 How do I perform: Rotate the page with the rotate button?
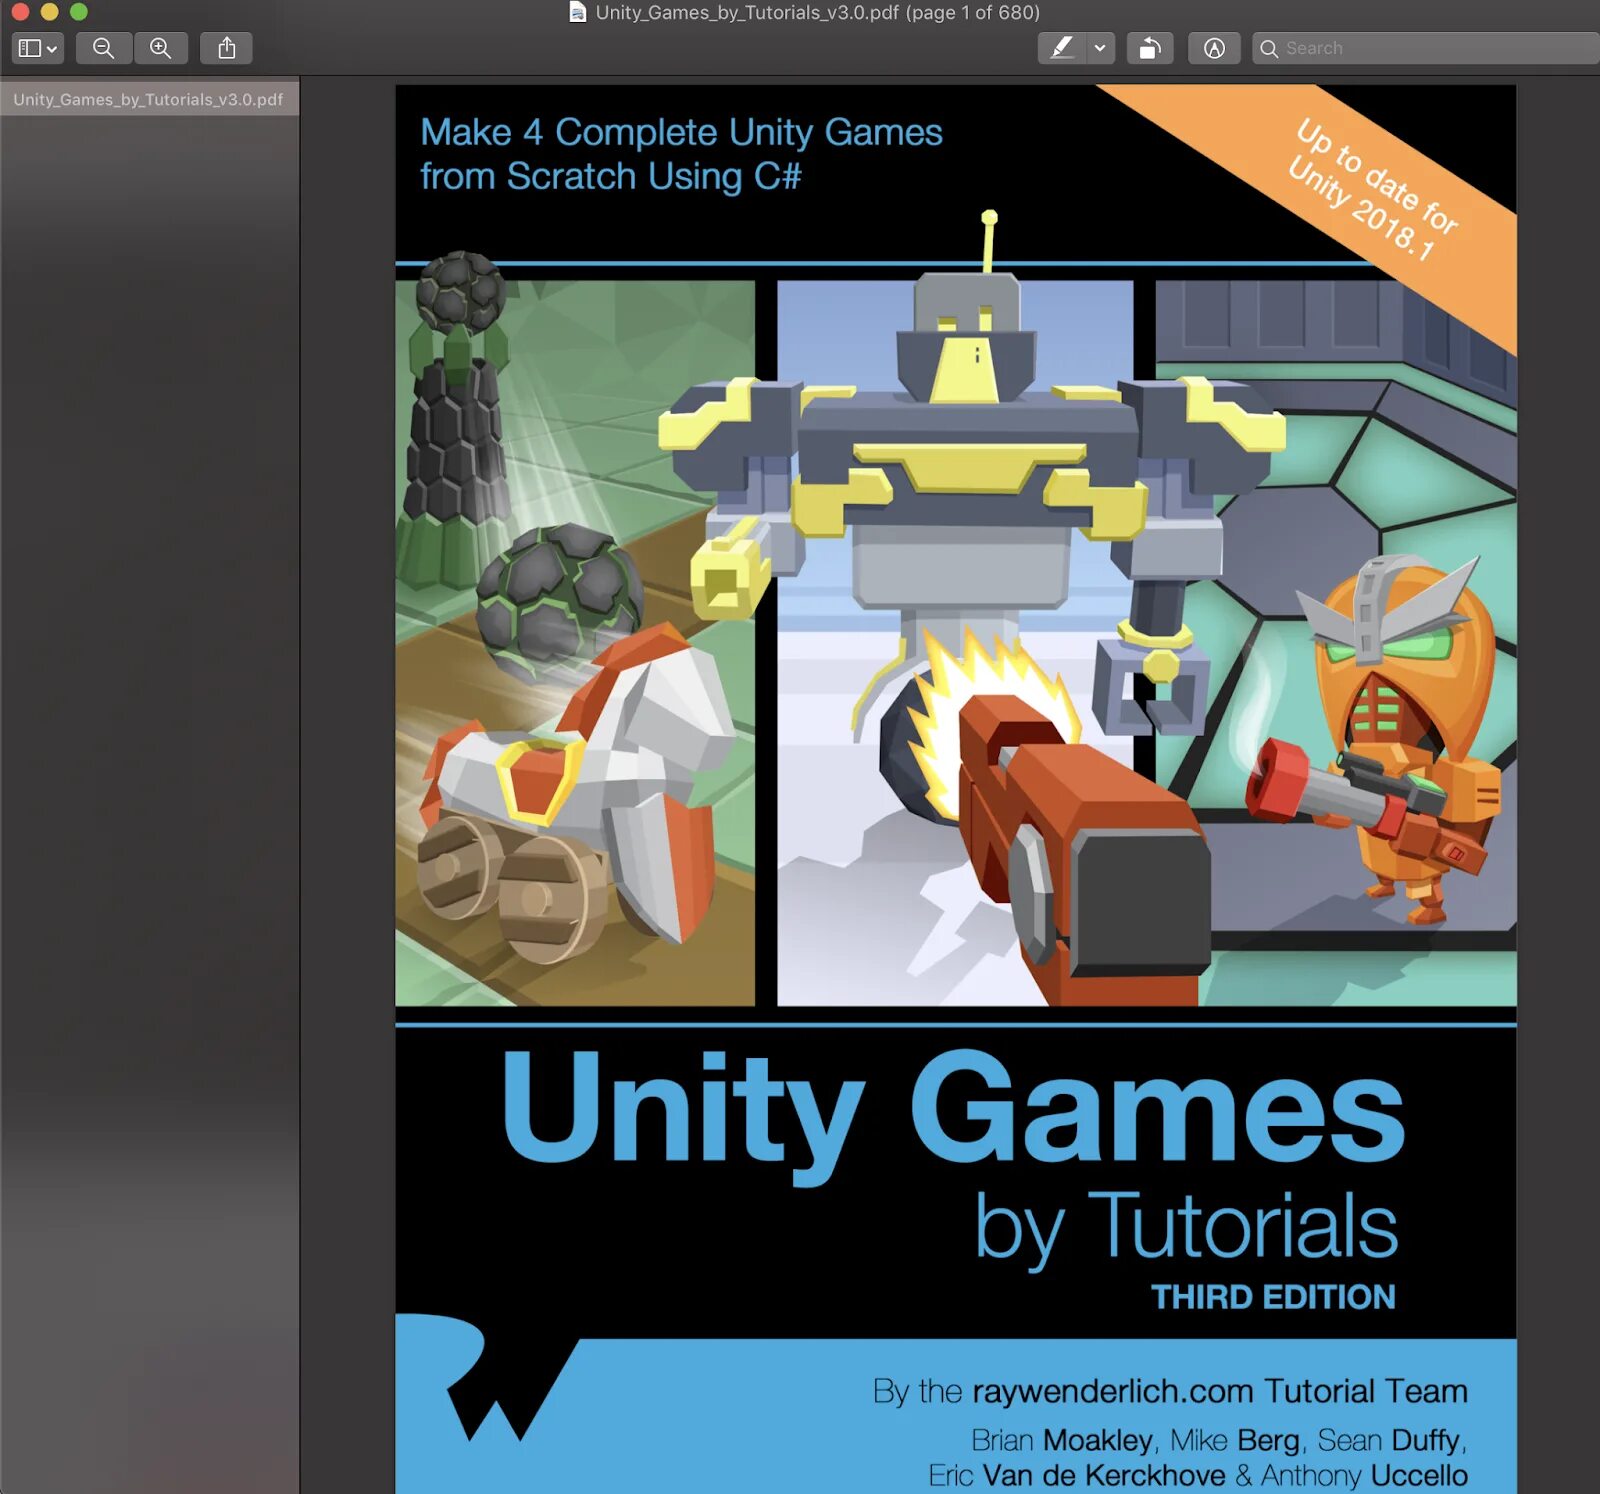pos(1150,48)
